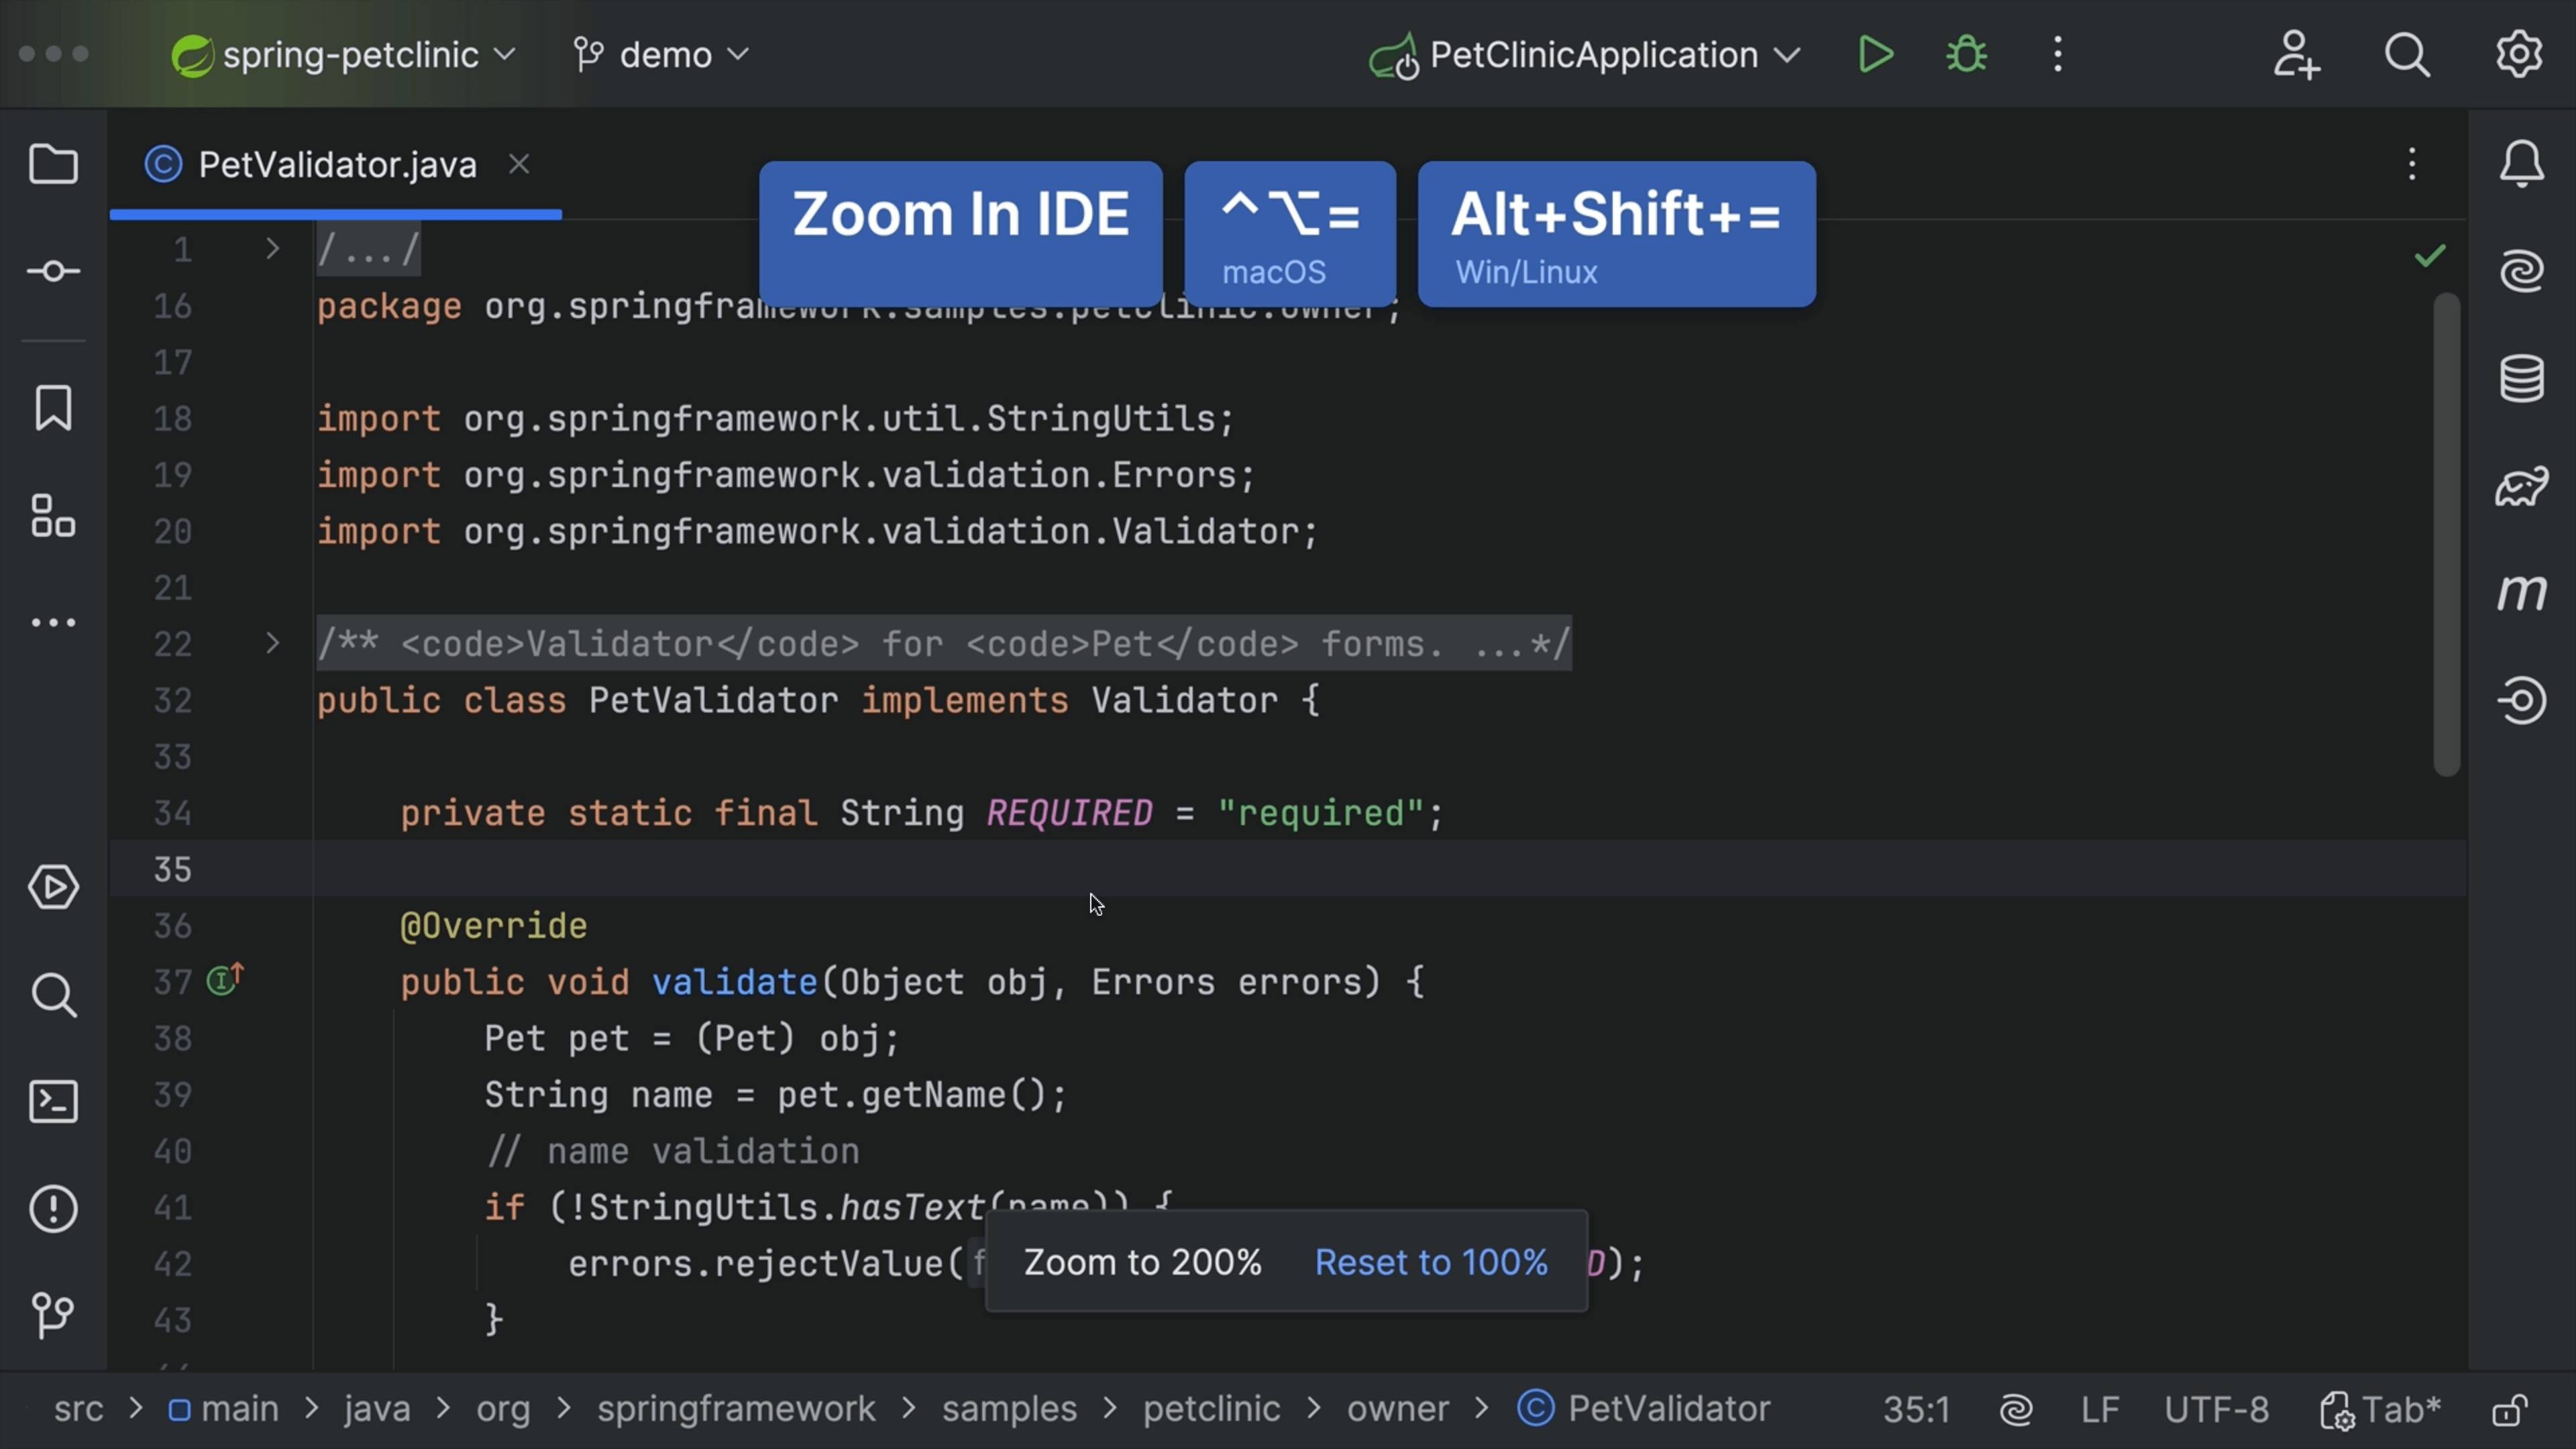Open the More actions kebab menu
This screenshot has height=1449, width=2576.
click(x=2057, y=55)
